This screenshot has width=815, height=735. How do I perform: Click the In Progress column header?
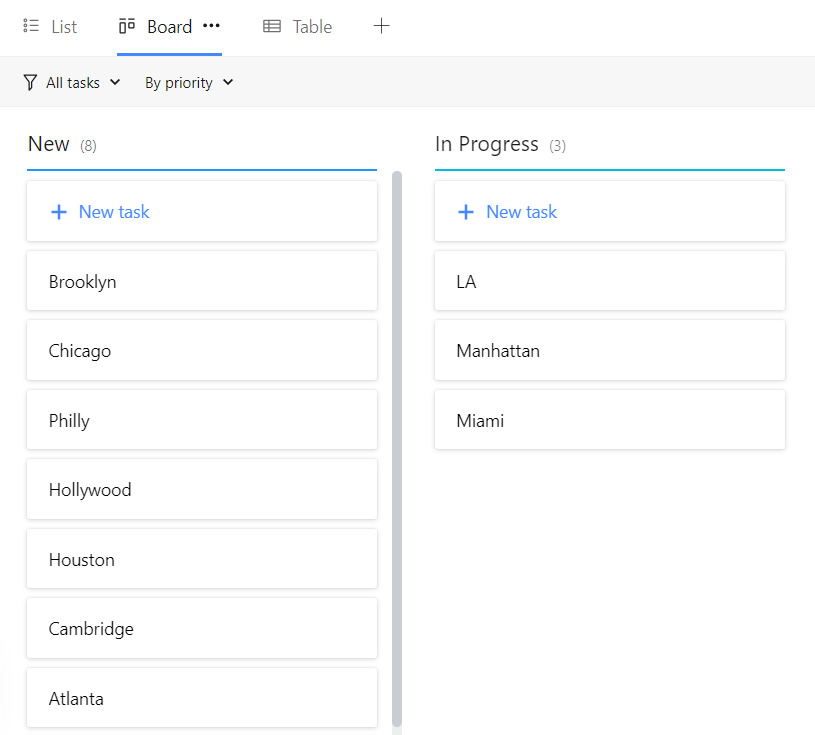tap(487, 145)
